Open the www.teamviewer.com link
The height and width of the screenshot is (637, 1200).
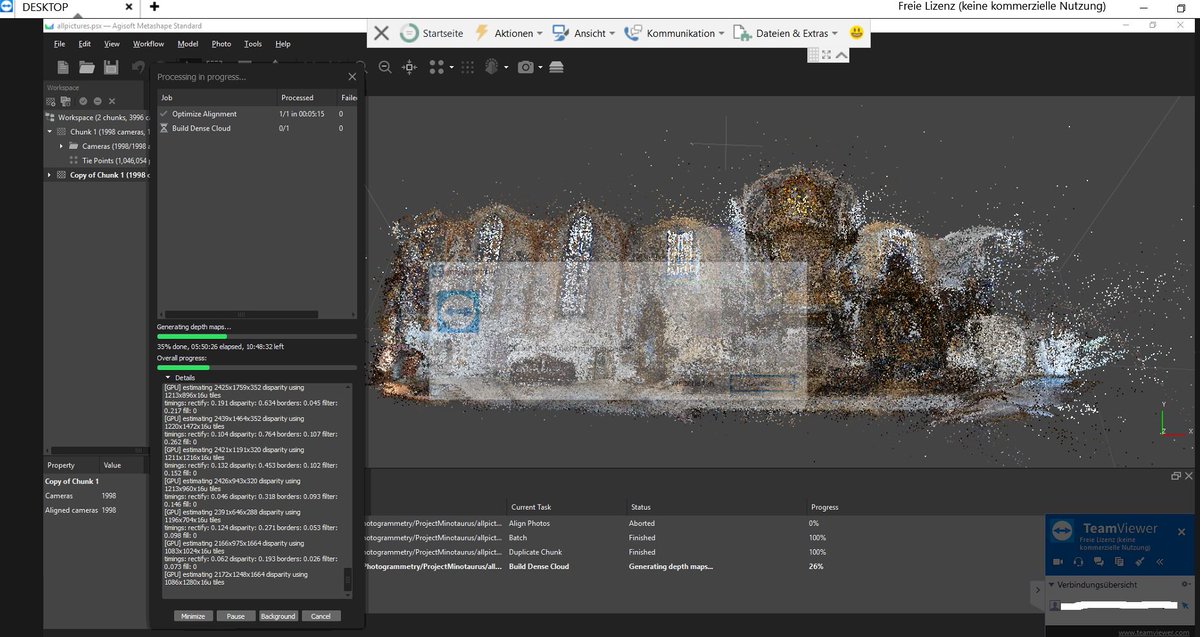point(1156,632)
